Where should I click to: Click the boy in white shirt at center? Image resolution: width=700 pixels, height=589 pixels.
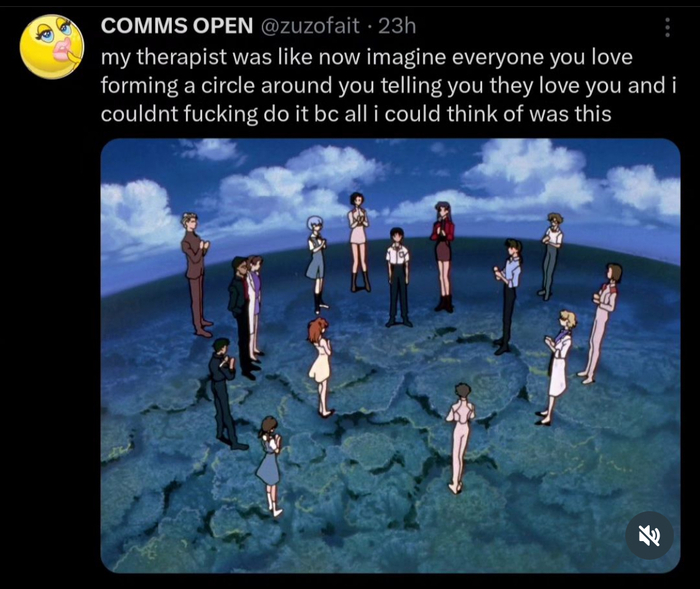[397, 277]
